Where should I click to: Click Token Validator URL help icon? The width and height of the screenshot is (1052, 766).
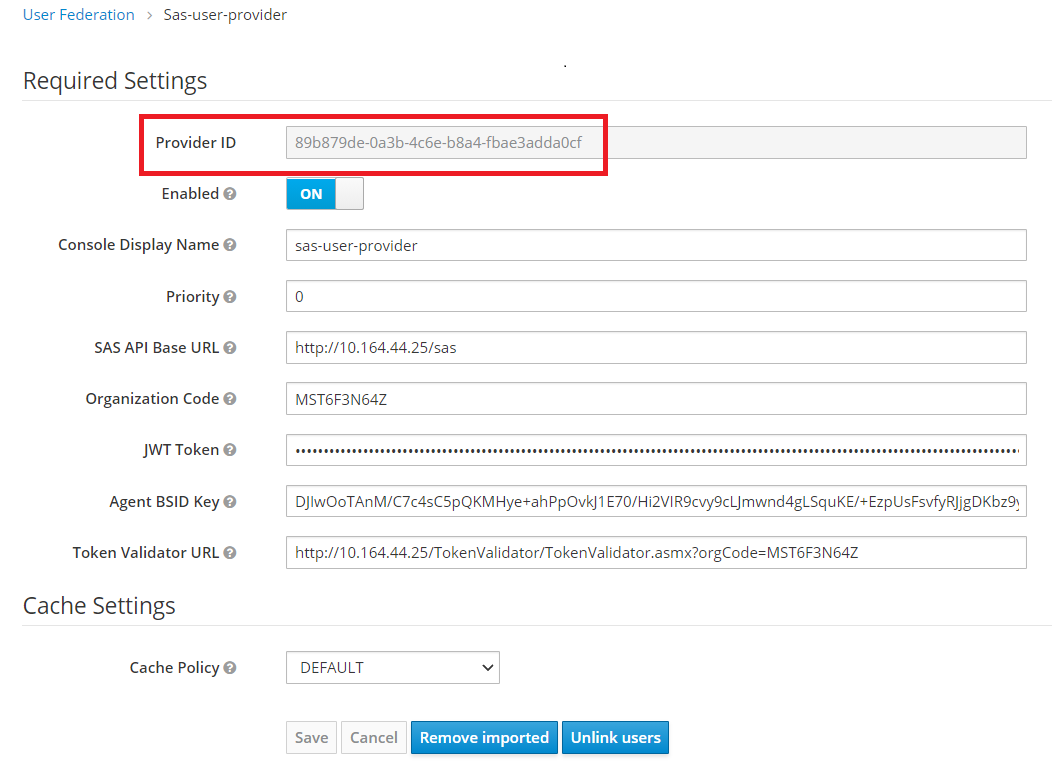click(230, 553)
